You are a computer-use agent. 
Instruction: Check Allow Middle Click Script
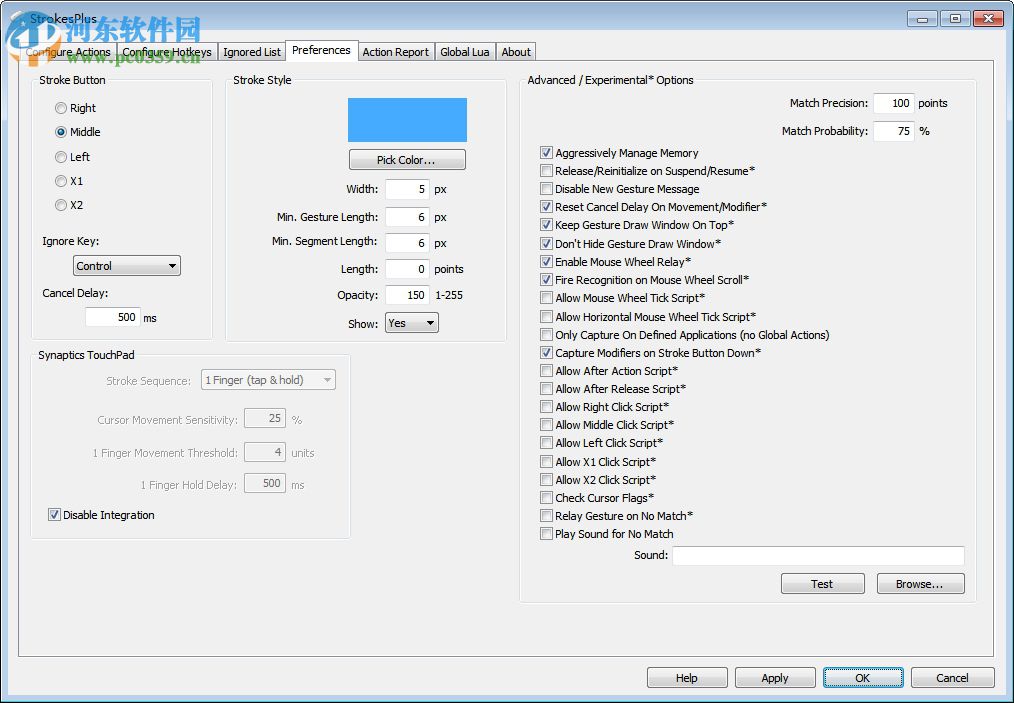(546, 425)
